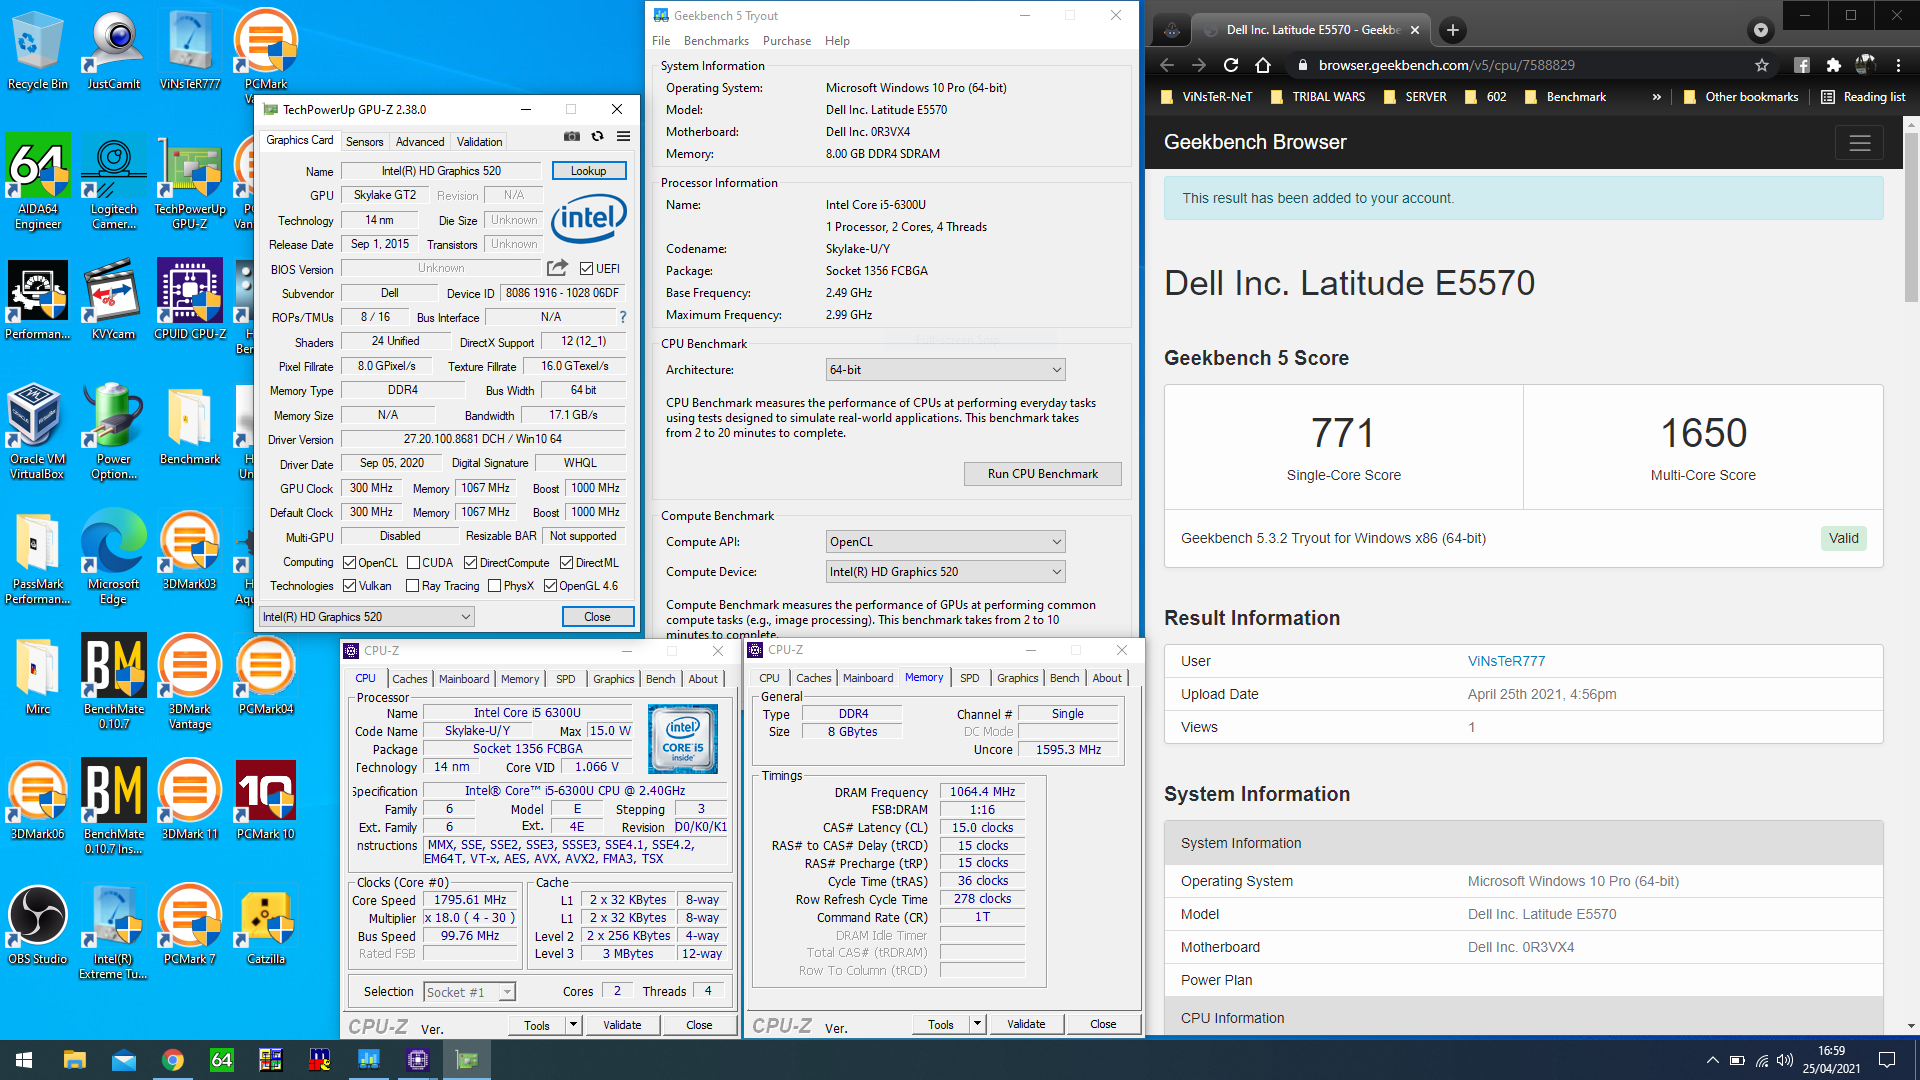
Task: Open the ViNsTeR777 user link
Action: 1506,661
